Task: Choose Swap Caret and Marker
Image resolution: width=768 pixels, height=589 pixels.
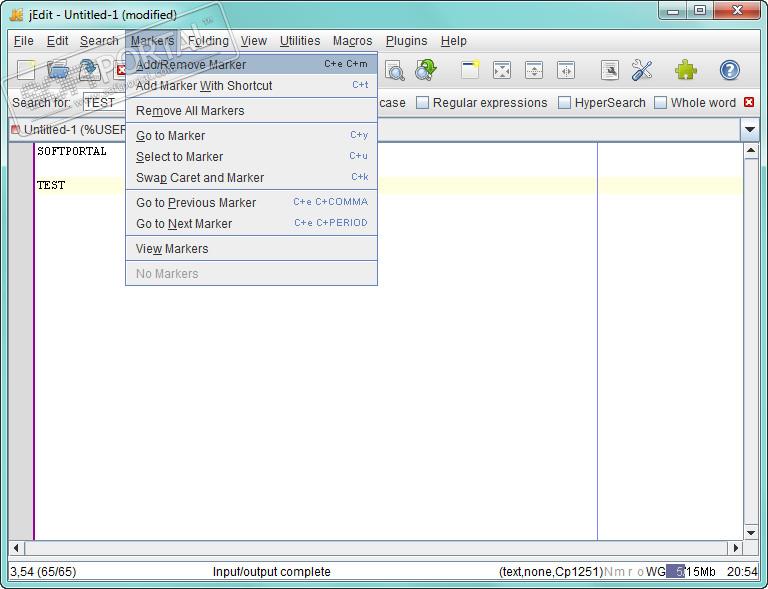Action: click(x=251, y=177)
